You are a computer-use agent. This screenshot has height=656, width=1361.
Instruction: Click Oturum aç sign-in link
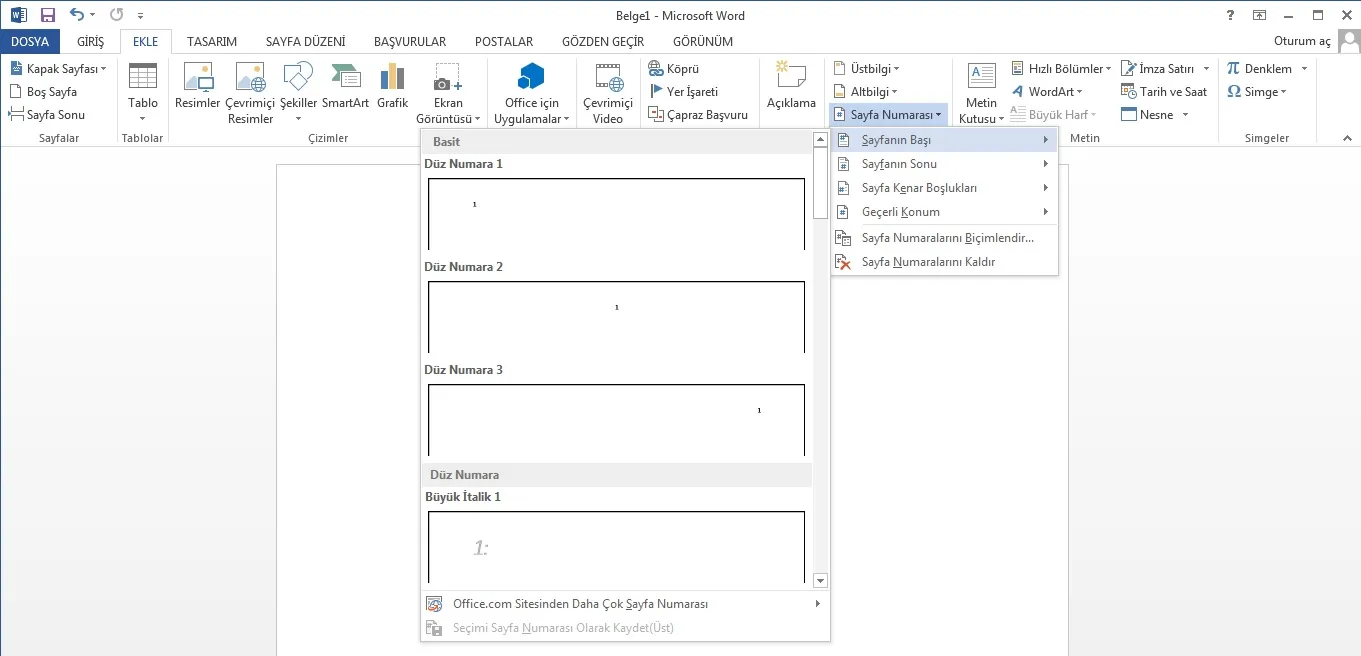pyautogui.click(x=1302, y=42)
